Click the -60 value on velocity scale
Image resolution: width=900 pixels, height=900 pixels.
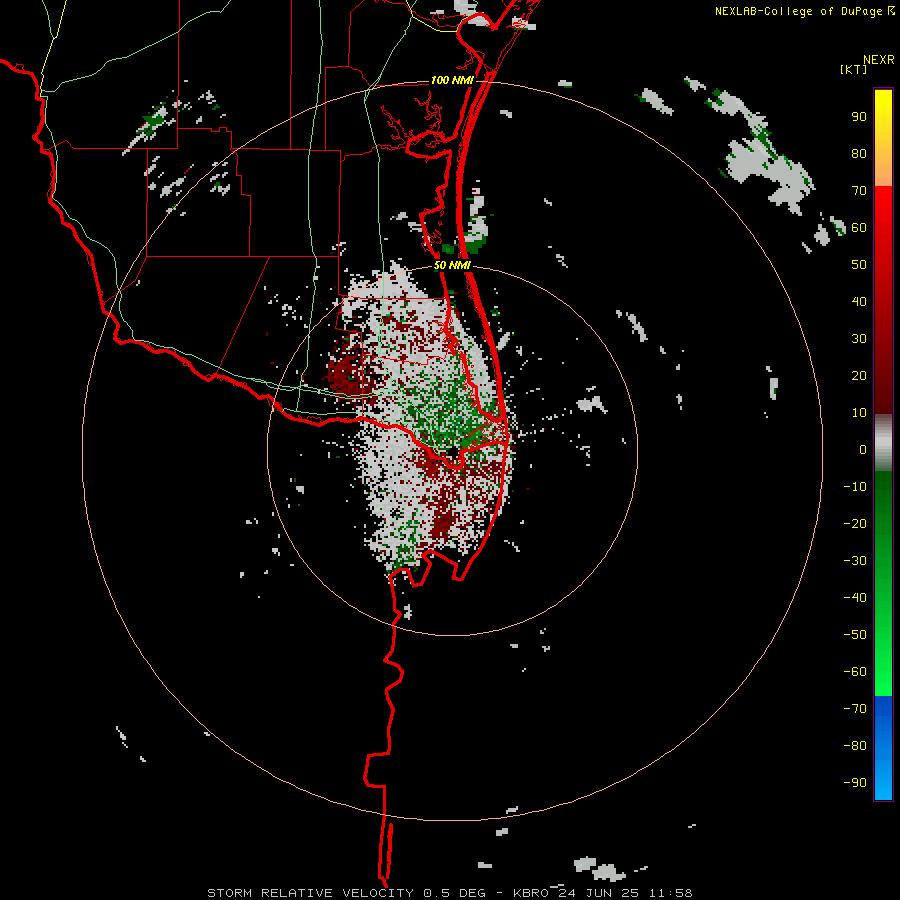855,672
